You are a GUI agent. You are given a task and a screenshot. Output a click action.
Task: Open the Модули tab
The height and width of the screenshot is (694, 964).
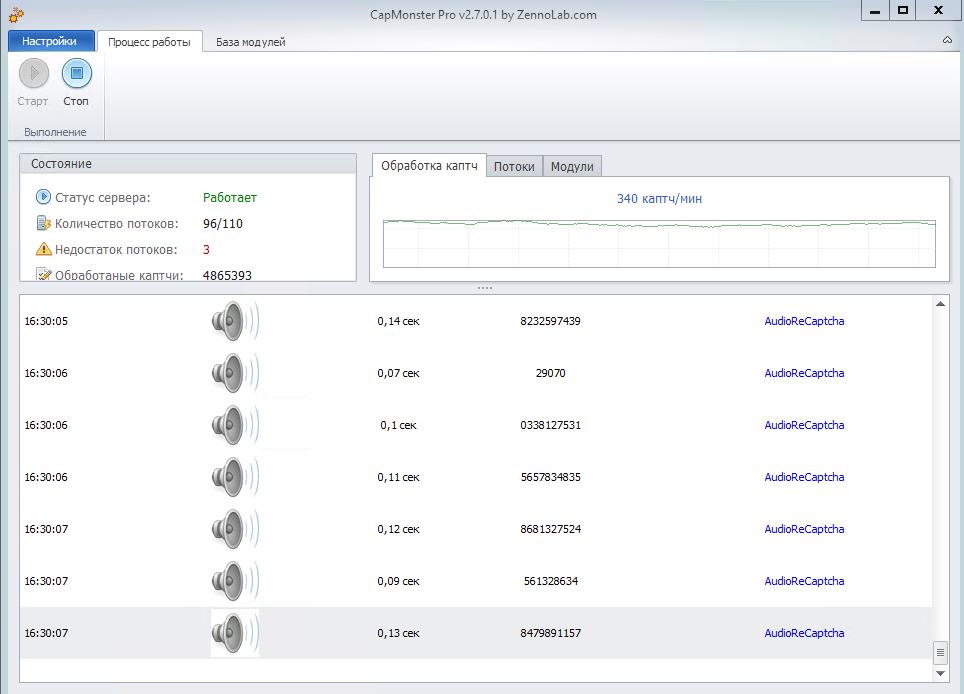[572, 167]
